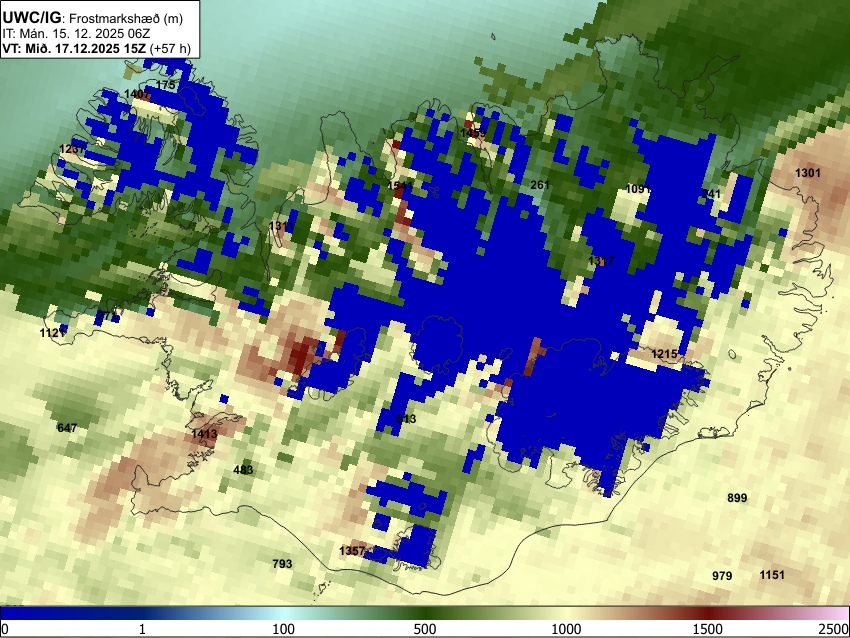Select the map value 1317
850x638 pixels.
click(x=601, y=261)
